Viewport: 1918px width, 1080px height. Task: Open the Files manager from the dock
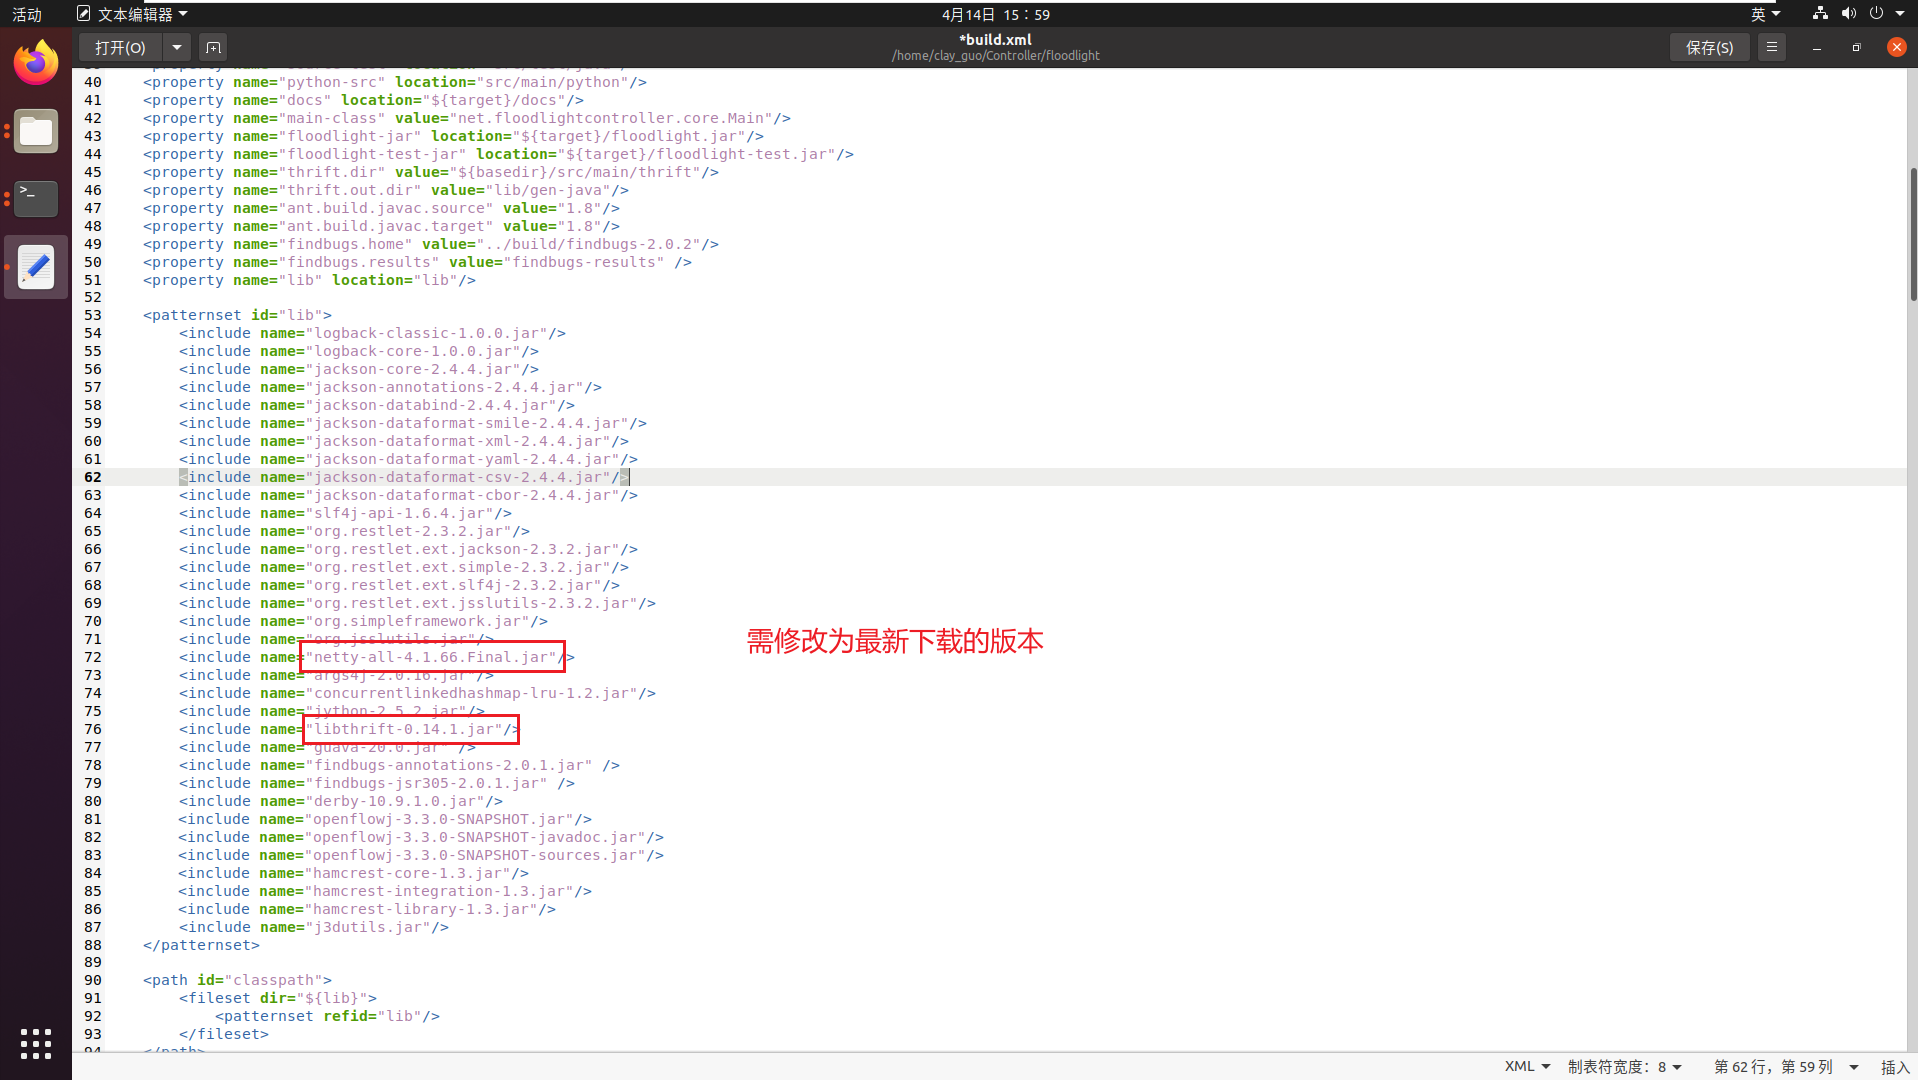pyautogui.click(x=35, y=131)
